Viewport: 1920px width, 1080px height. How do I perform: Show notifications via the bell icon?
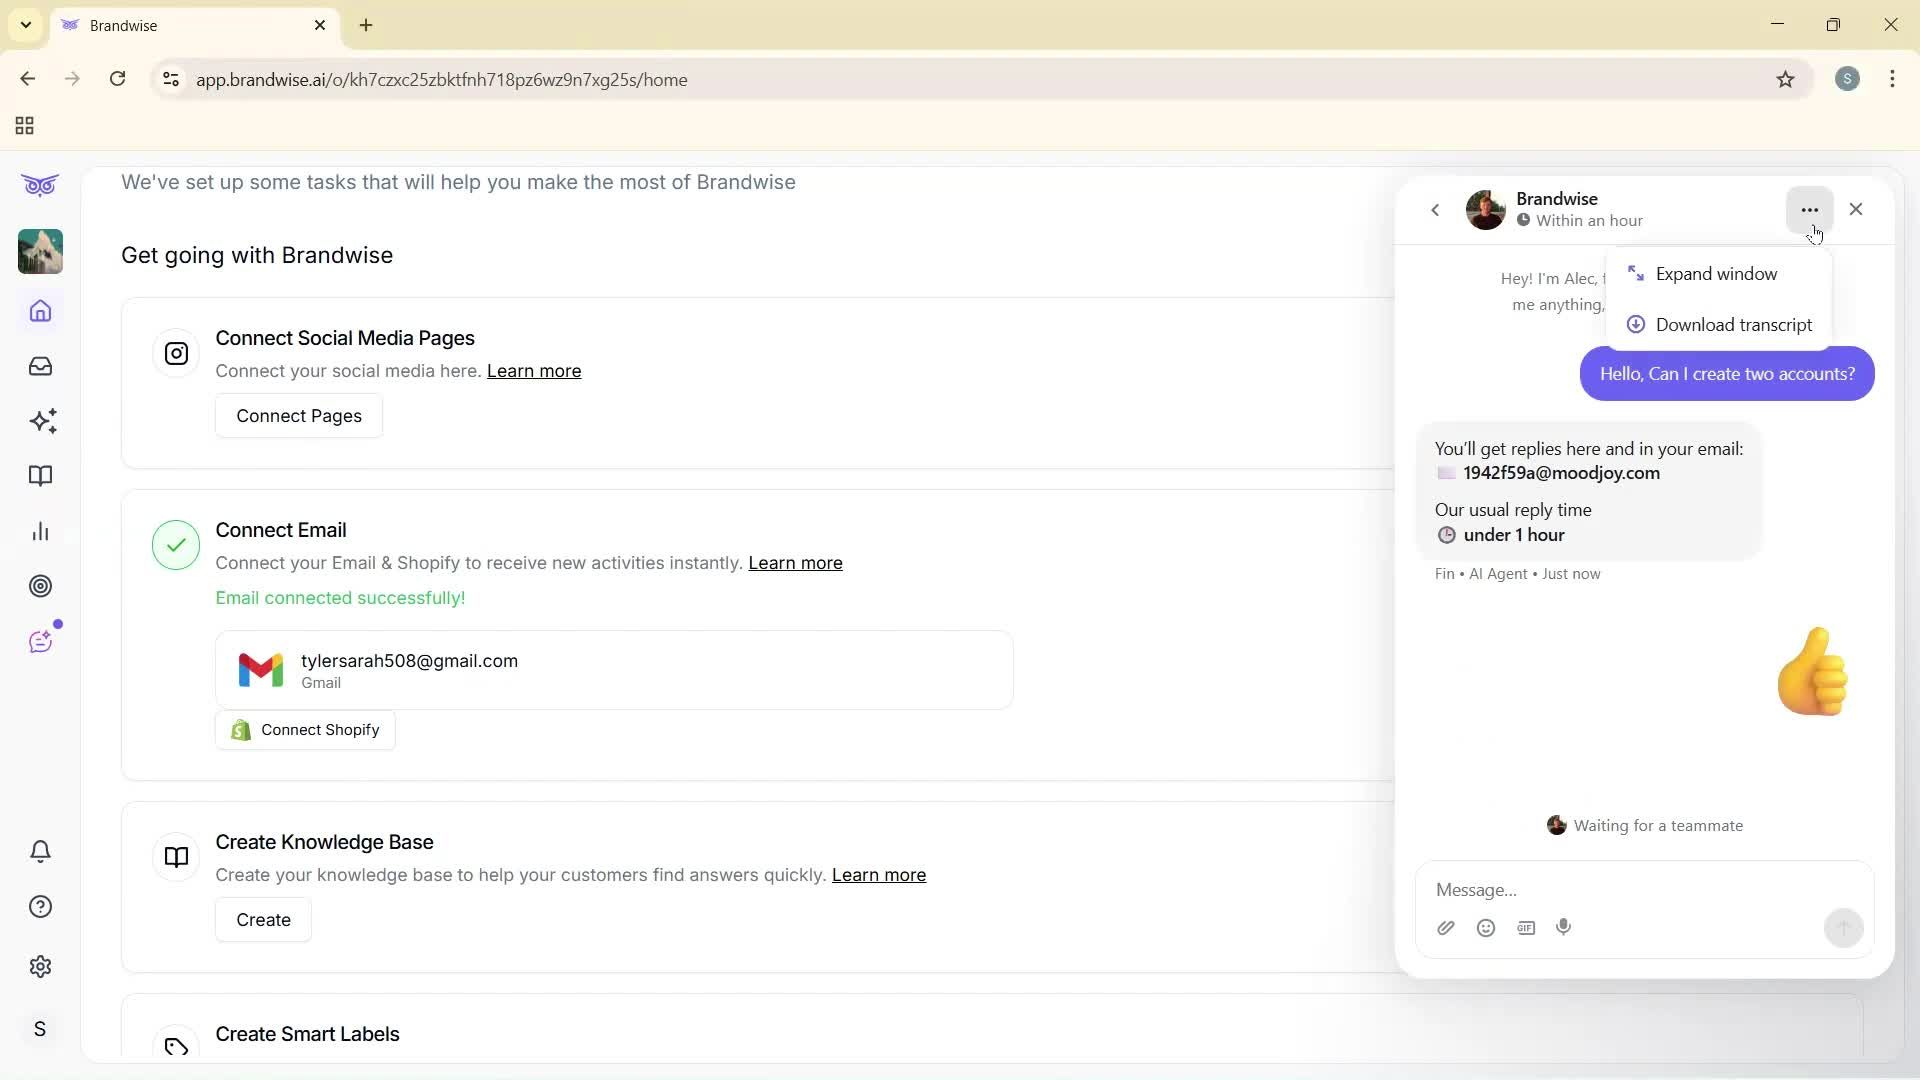point(40,851)
